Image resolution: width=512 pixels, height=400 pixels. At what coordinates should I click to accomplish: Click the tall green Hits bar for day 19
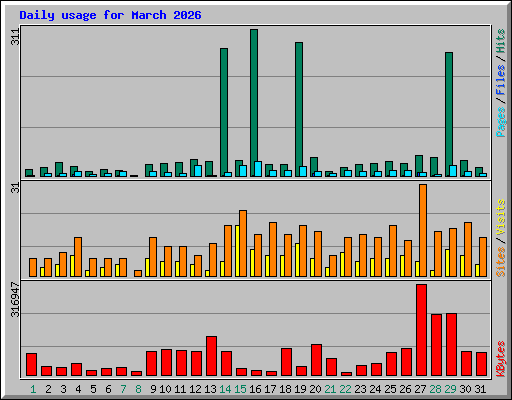coord(299,109)
